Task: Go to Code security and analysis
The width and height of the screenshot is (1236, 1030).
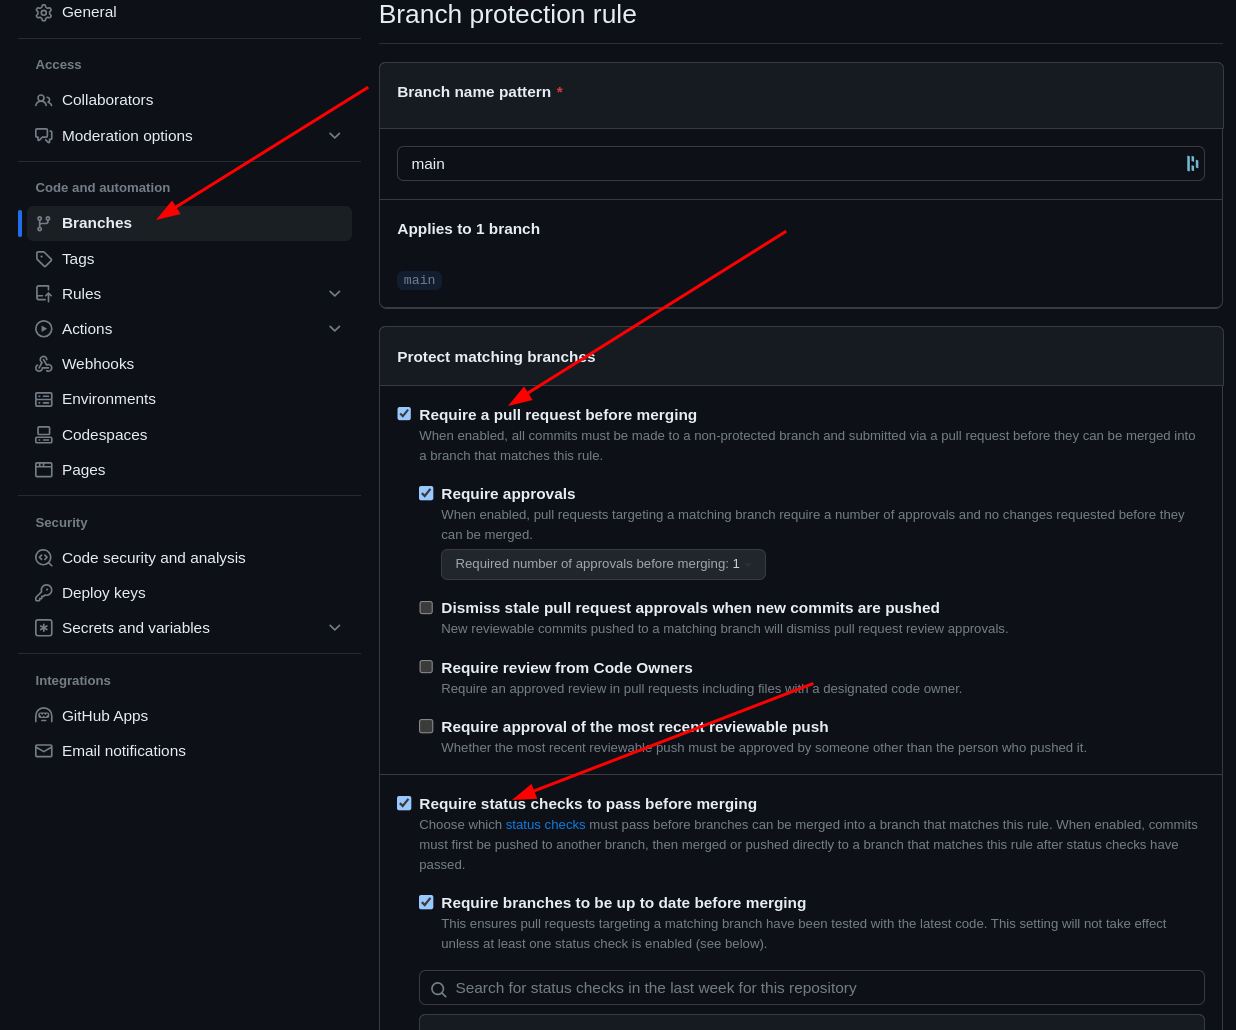Action: [x=153, y=558]
